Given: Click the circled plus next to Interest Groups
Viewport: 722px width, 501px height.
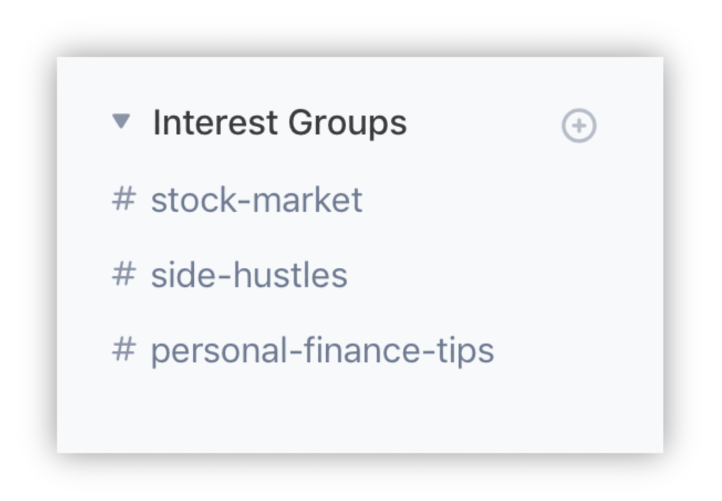Looking at the screenshot, I should (579, 125).
